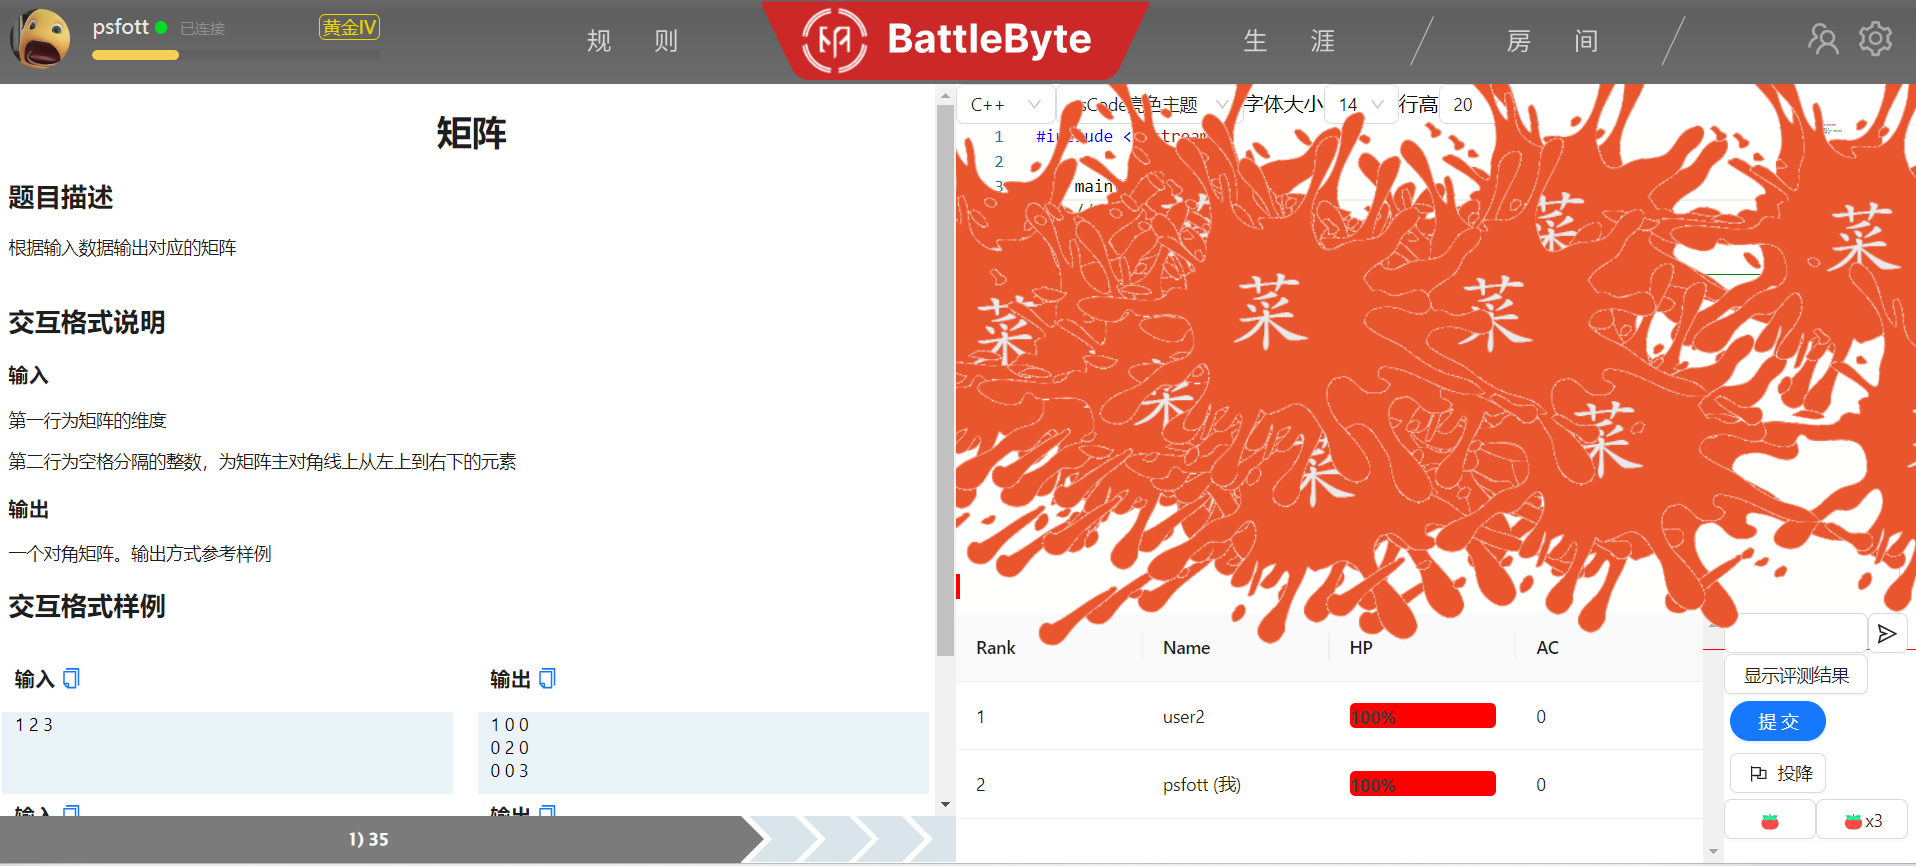Click the code editor minimap
The width and height of the screenshot is (1916, 866).
coord(1832,128)
